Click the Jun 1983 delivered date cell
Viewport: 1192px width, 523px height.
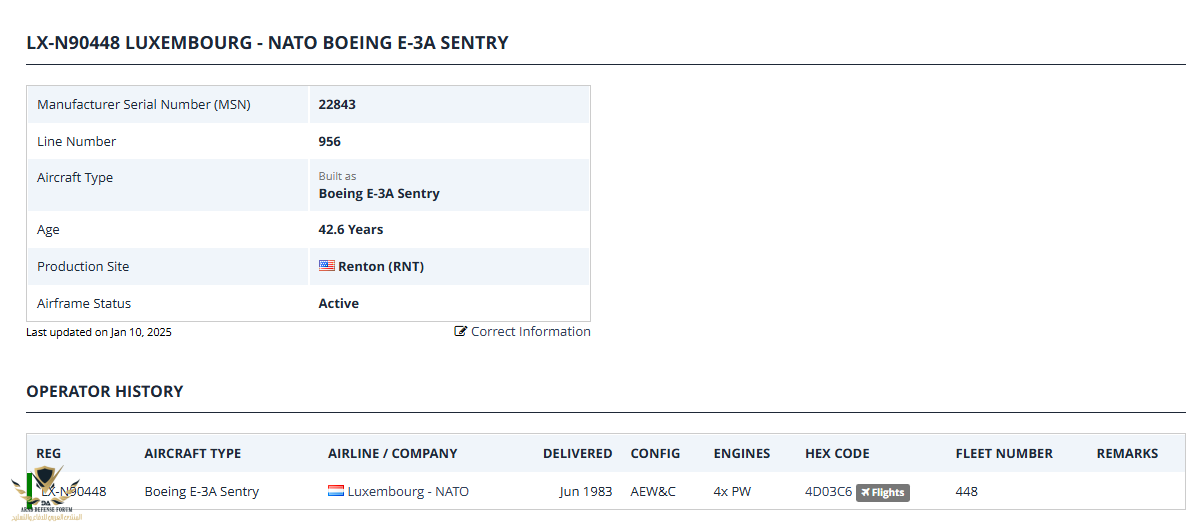585,492
